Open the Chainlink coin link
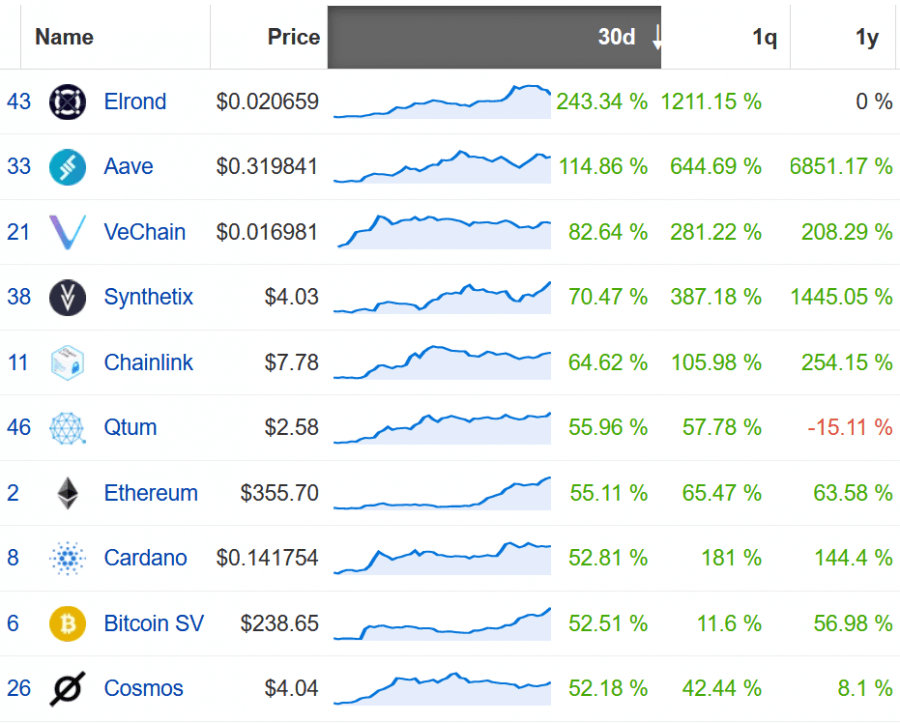 (x=149, y=362)
